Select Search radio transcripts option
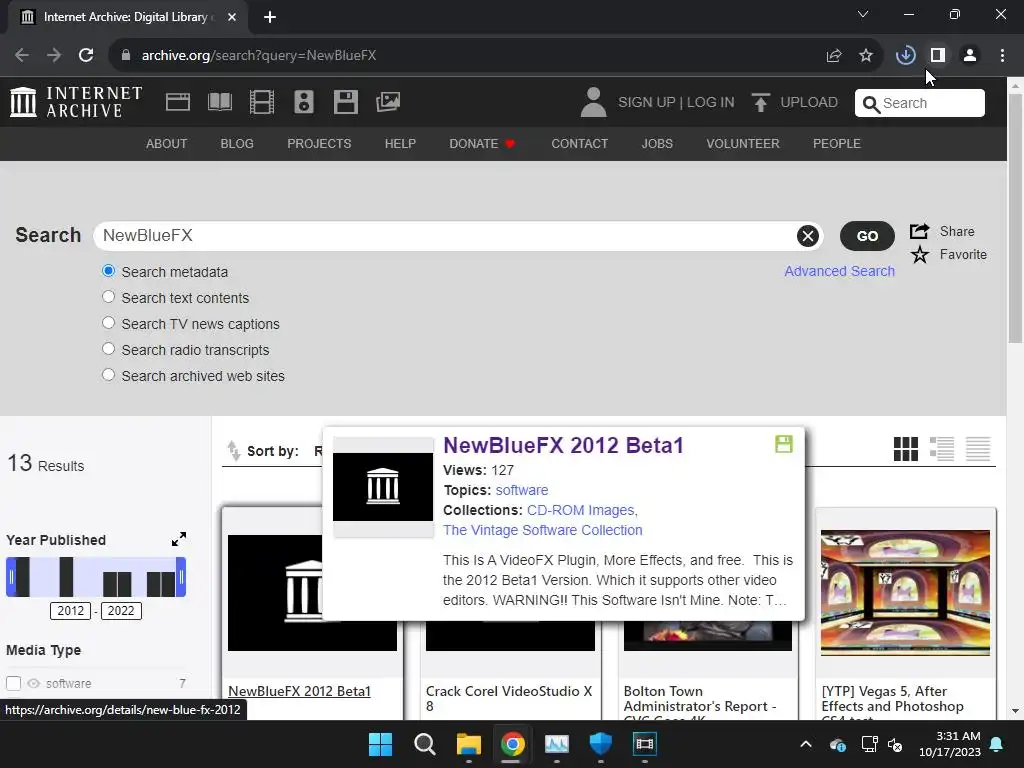Screen dimensions: 1024x768 pyautogui.click(x=108, y=349)
